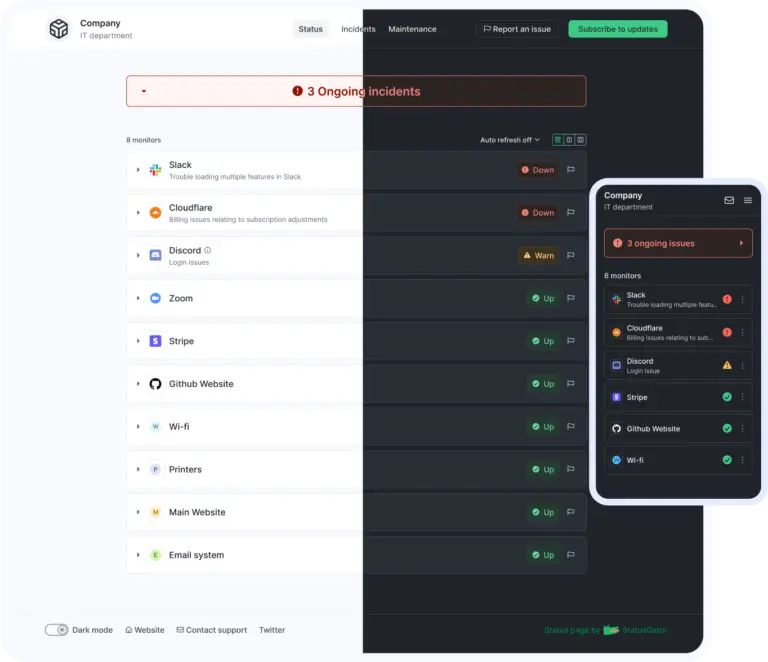Flag an issue on the Email system row
768x662 pixels.
(x=571, y=555)
